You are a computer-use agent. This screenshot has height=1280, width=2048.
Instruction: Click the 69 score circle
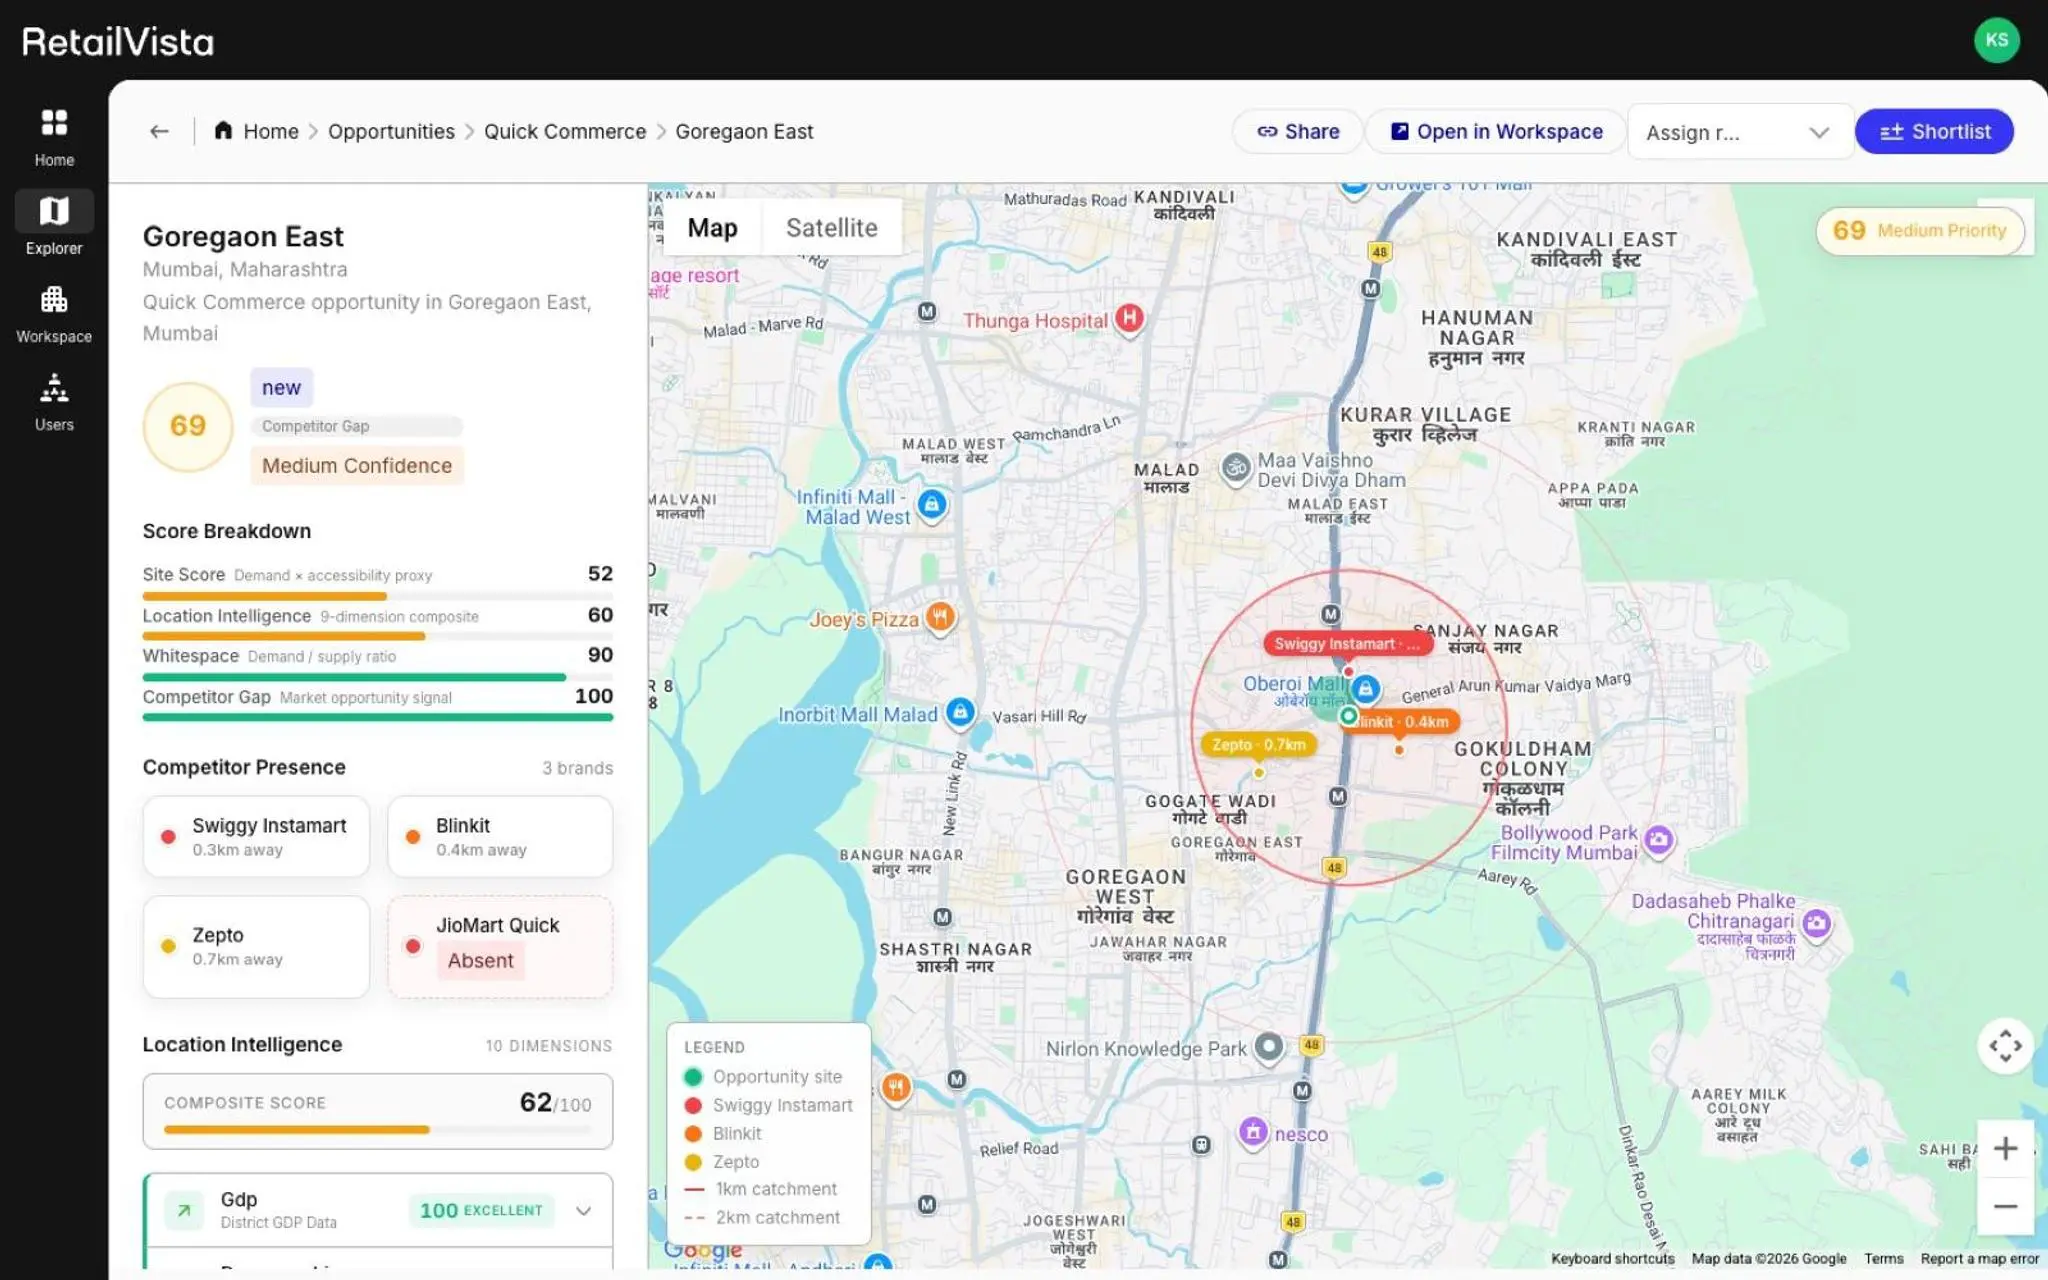(188, 426)
